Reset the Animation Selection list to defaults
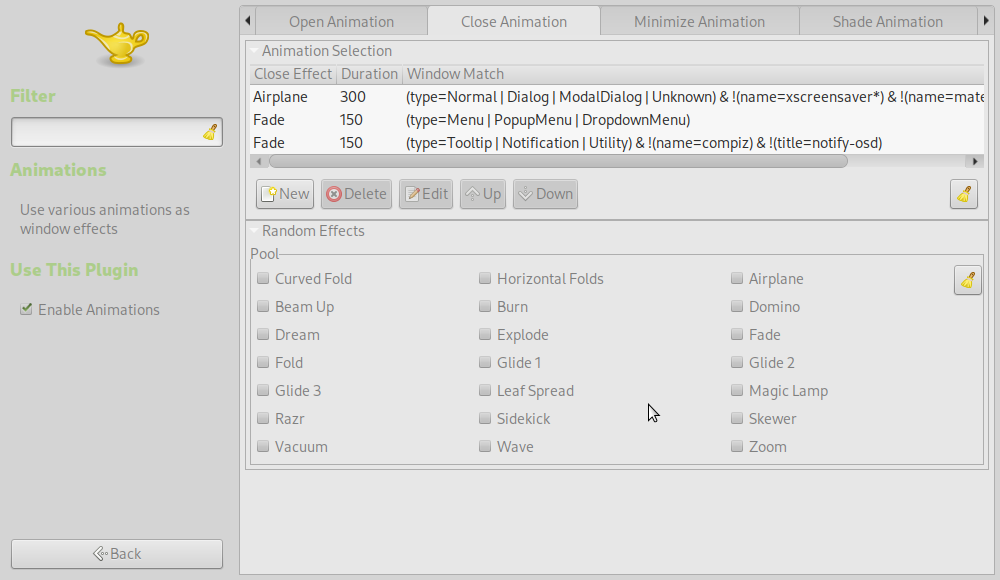 (x=963, y=194)
